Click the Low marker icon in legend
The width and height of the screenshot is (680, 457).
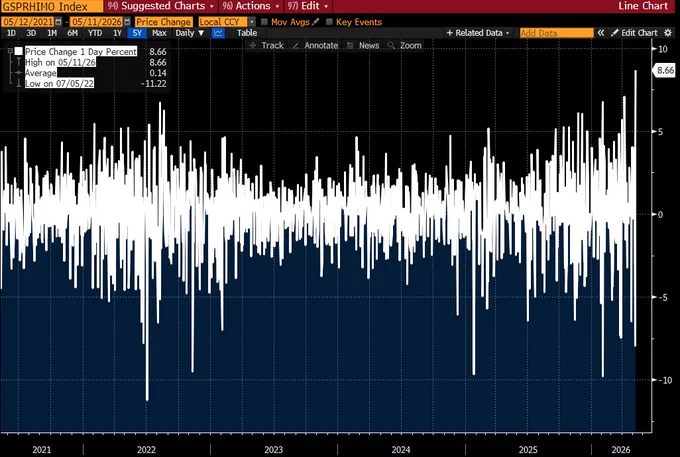[19, 83]
